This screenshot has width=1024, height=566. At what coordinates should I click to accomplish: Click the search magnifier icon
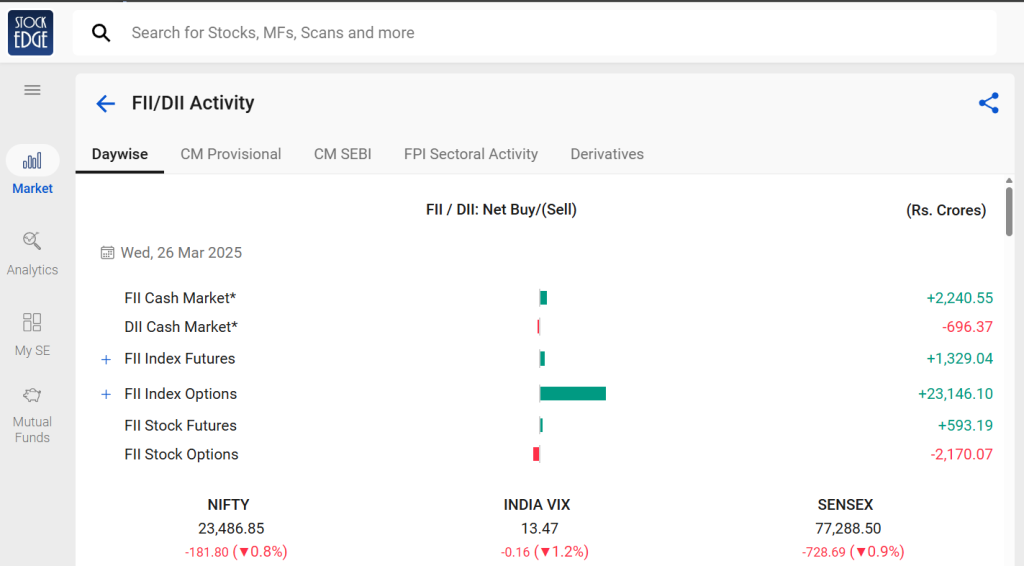pyautogui.click(x=101, y=33)
